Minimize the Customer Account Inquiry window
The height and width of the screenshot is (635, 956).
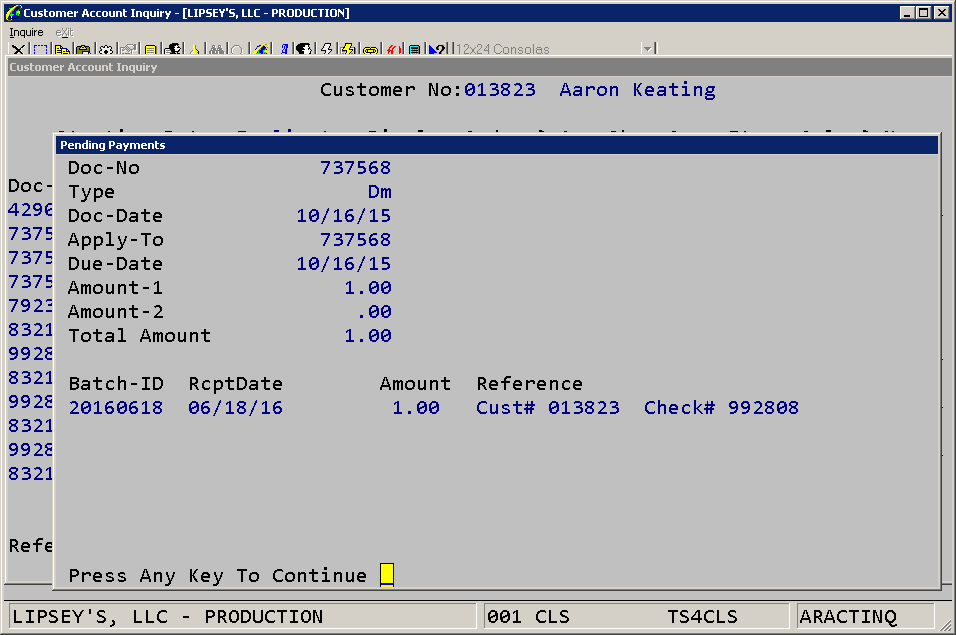pos(907,12)
